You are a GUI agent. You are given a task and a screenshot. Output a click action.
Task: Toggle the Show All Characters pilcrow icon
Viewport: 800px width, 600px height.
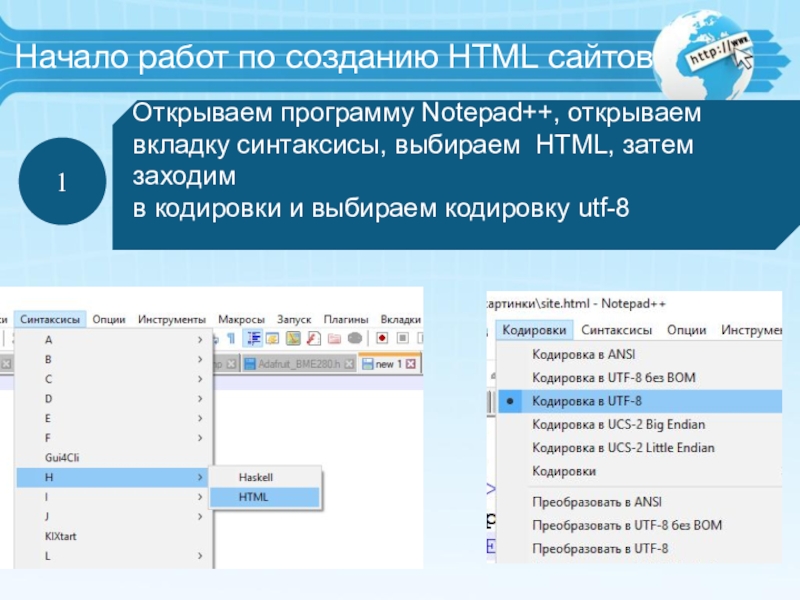pyautogui.click(x=231, y=338)
